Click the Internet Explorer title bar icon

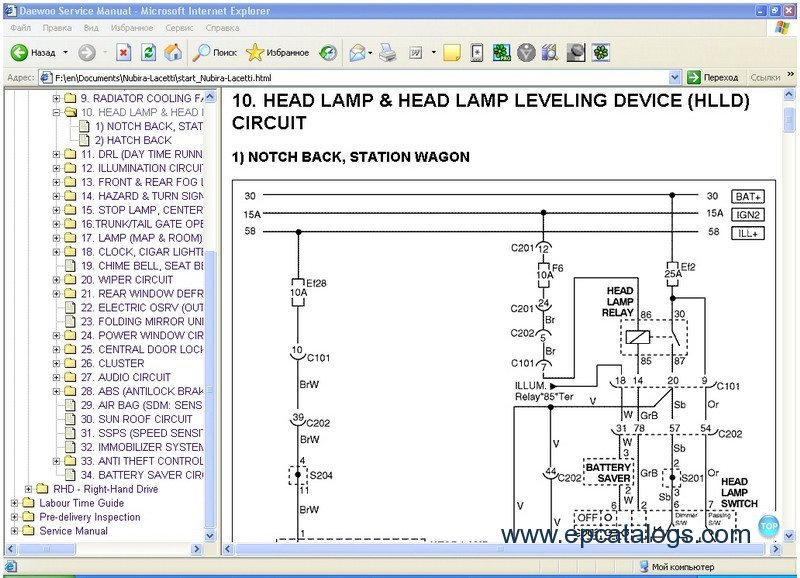[10, 10]
